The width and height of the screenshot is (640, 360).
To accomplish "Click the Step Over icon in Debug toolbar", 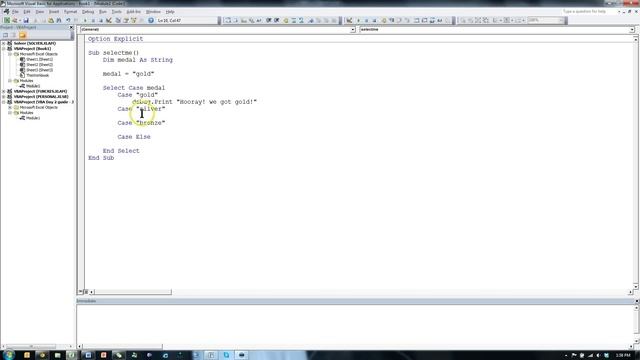I will coord(400,20).
